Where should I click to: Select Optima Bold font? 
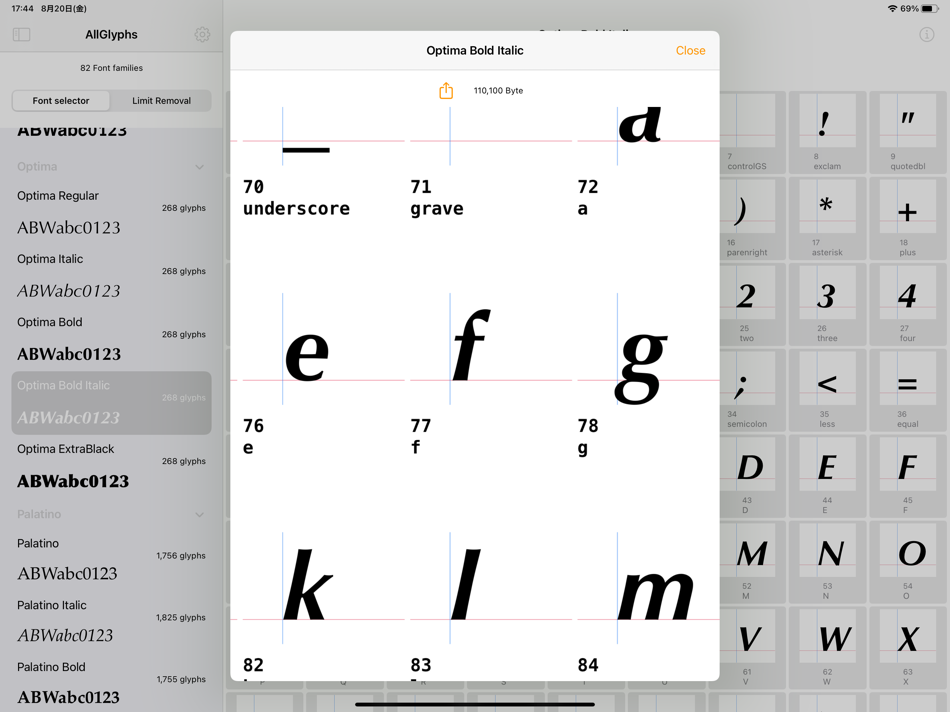[x=111, y=339]
